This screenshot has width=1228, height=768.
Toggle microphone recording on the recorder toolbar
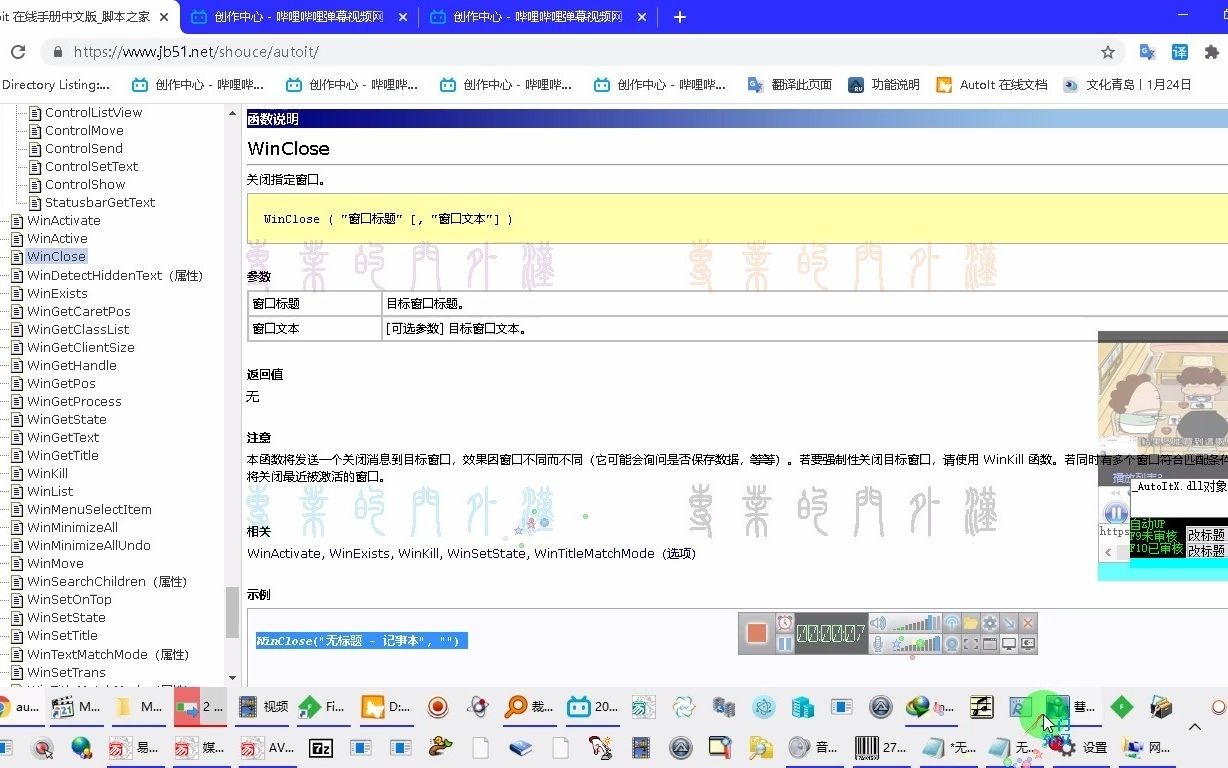pos(878,644)
